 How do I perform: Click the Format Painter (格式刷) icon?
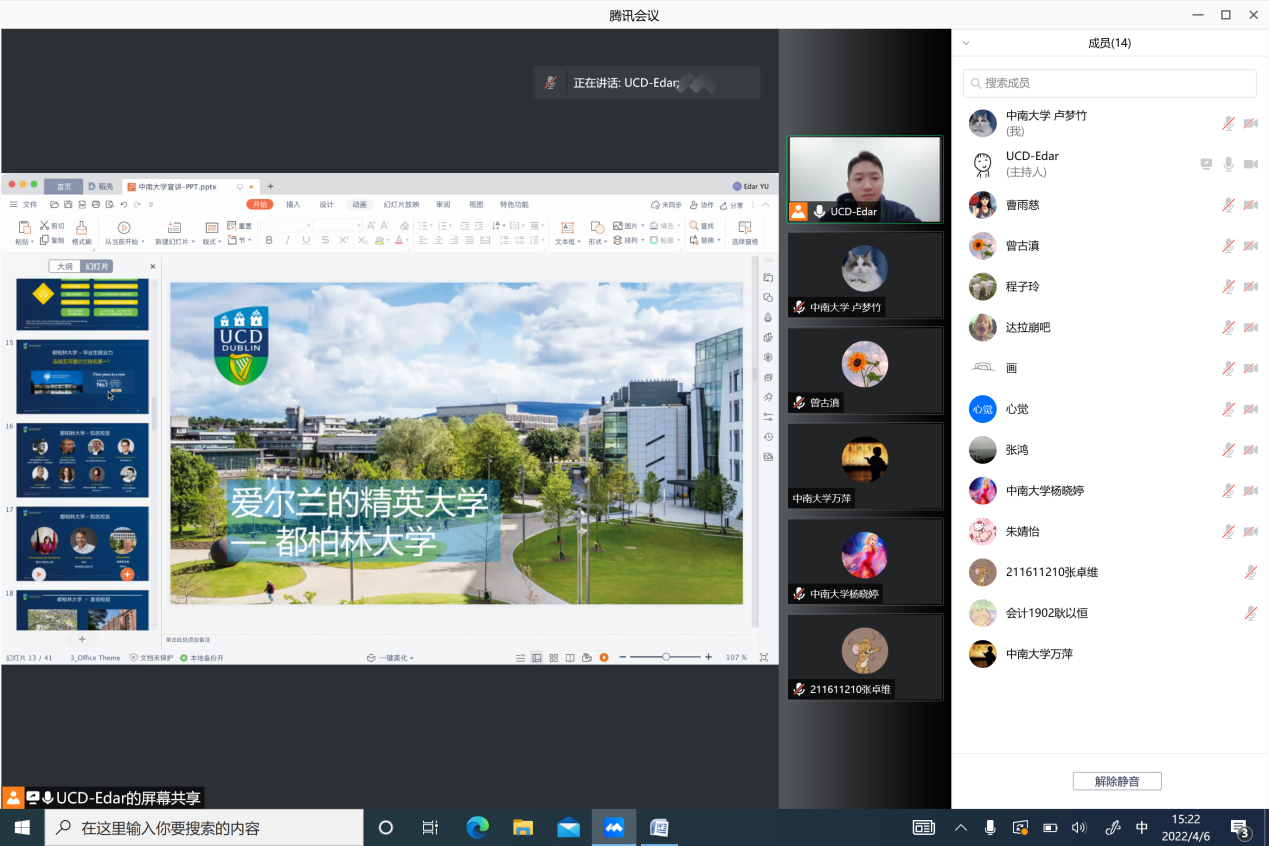(81, 227)
